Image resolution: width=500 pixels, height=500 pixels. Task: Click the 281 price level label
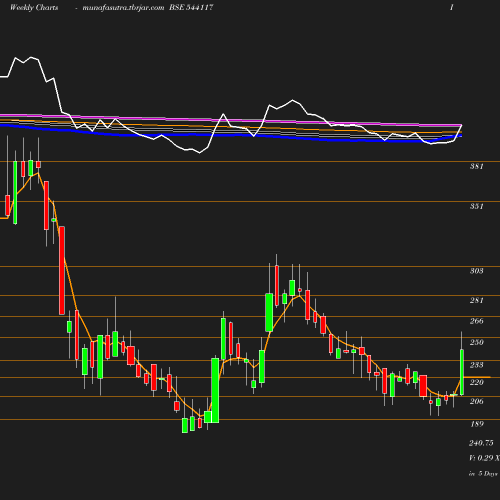pos(477,300)
